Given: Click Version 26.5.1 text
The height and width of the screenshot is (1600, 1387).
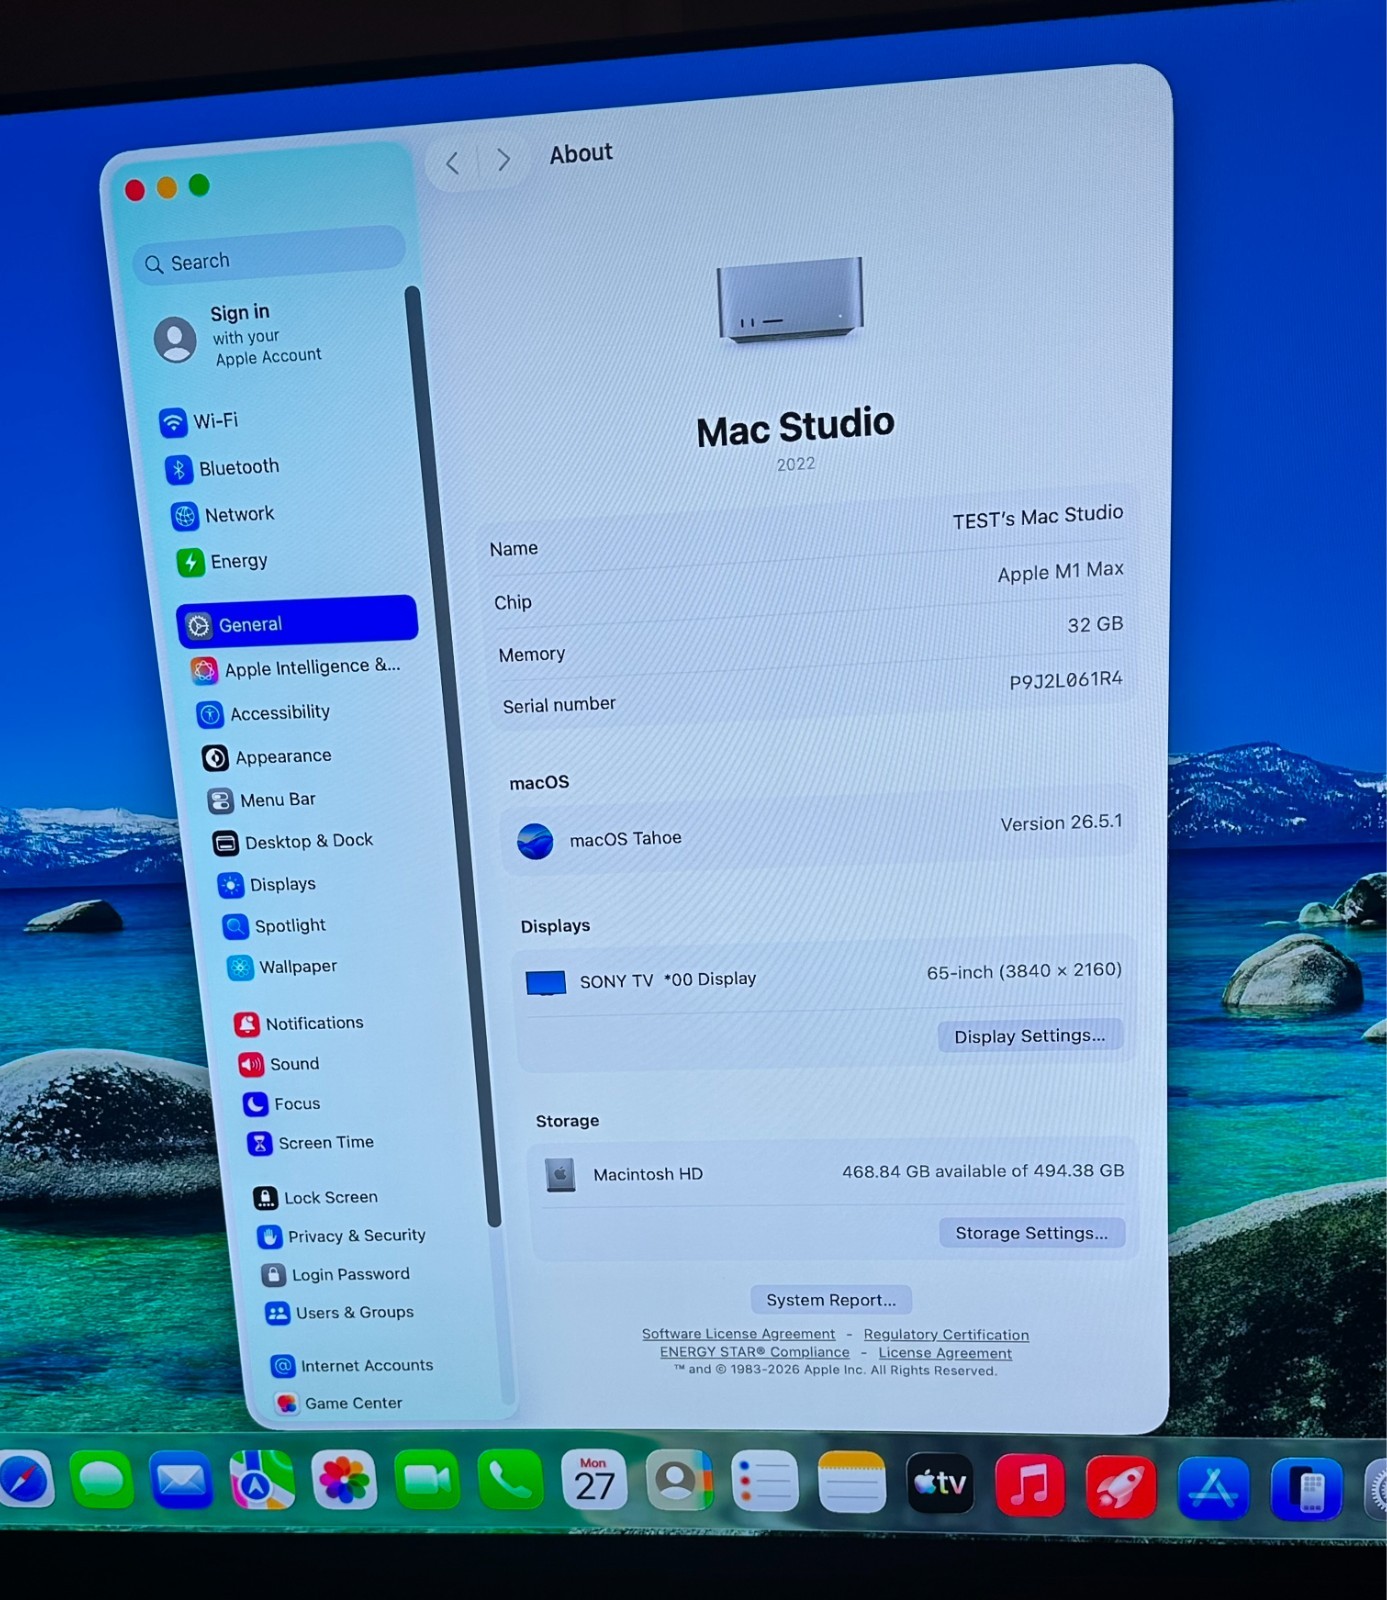Looking at the screenshot, I should 1061,822.
